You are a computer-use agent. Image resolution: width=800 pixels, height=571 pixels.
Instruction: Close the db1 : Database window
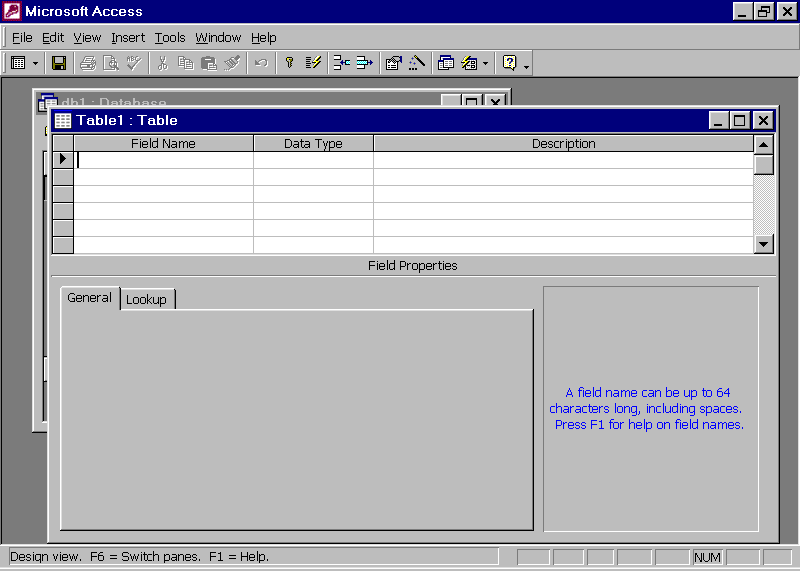(x=495, y=101)
